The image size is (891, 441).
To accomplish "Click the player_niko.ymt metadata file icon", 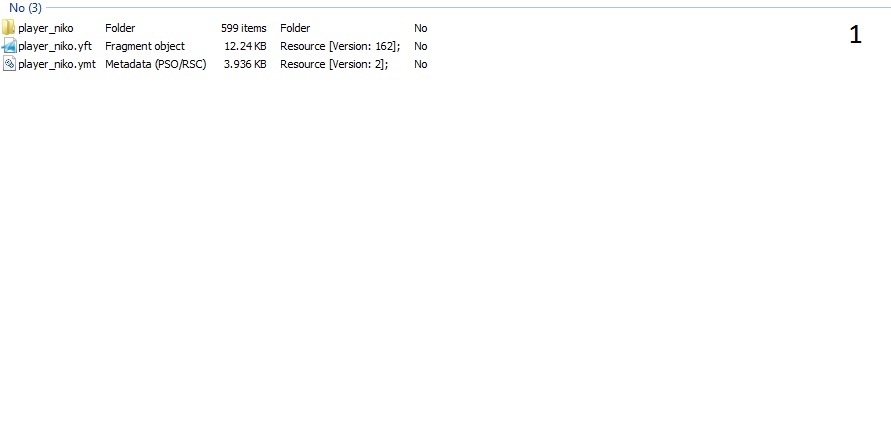I will 9,64.
